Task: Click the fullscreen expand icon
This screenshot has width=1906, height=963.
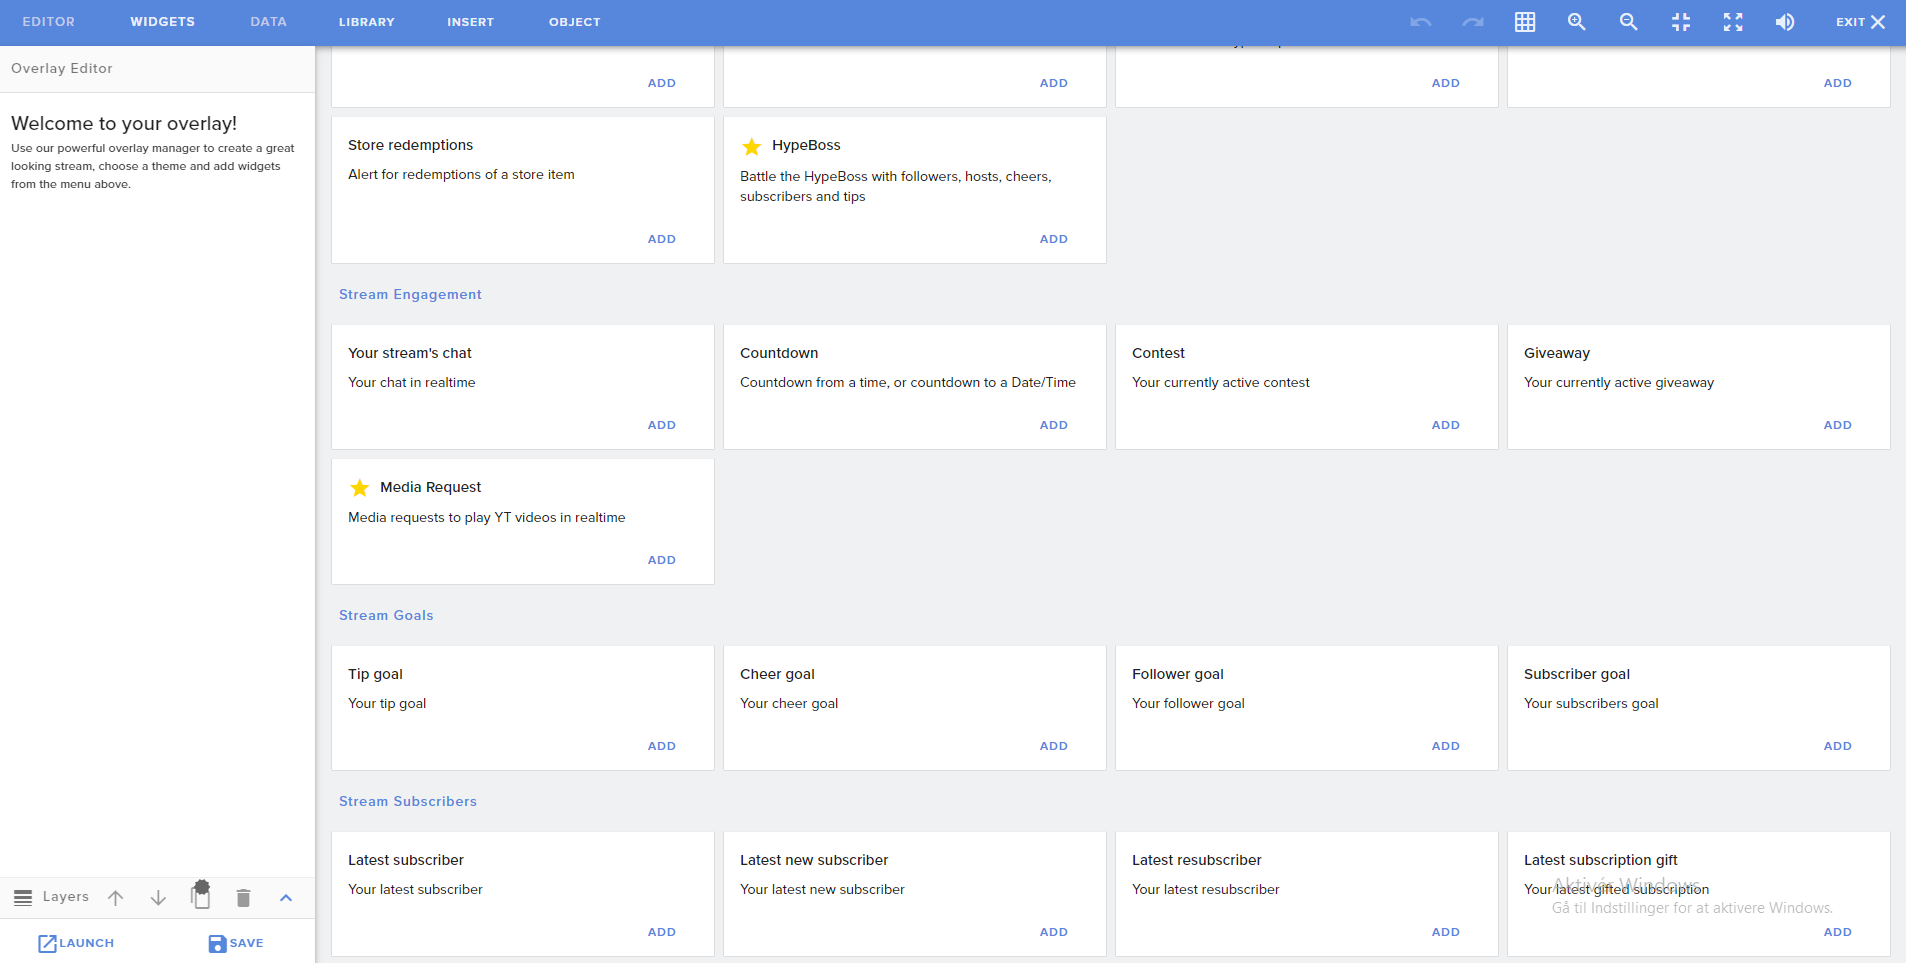Action: (1732, 22)
